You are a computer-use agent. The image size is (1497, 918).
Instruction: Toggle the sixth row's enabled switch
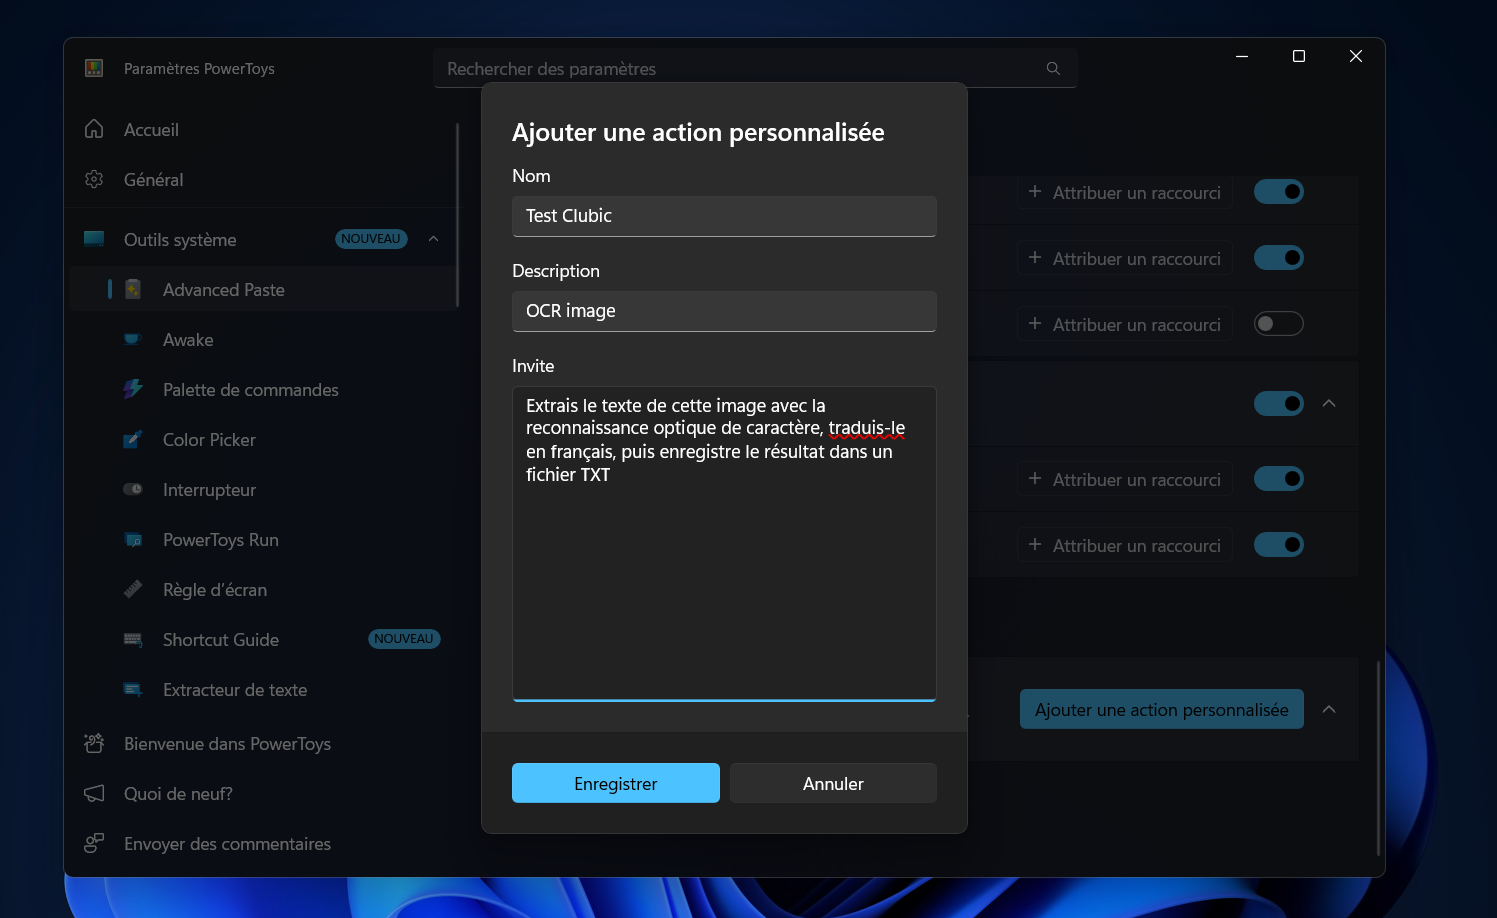click(x=1279, y=544)
